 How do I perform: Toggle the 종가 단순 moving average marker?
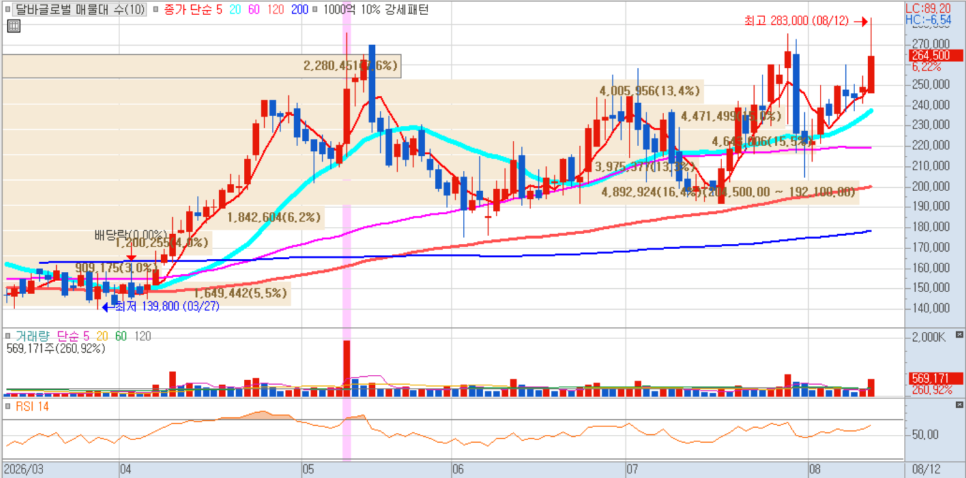pos(156,10)
